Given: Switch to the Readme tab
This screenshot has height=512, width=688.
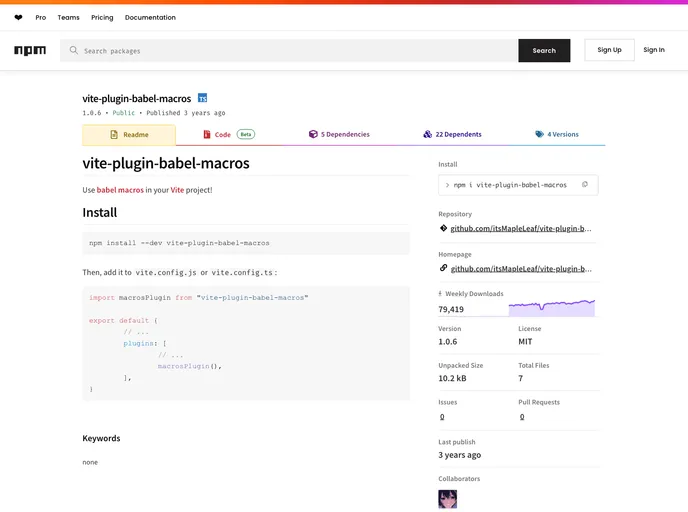Looking at the screenshot, I should coord(129,135).
